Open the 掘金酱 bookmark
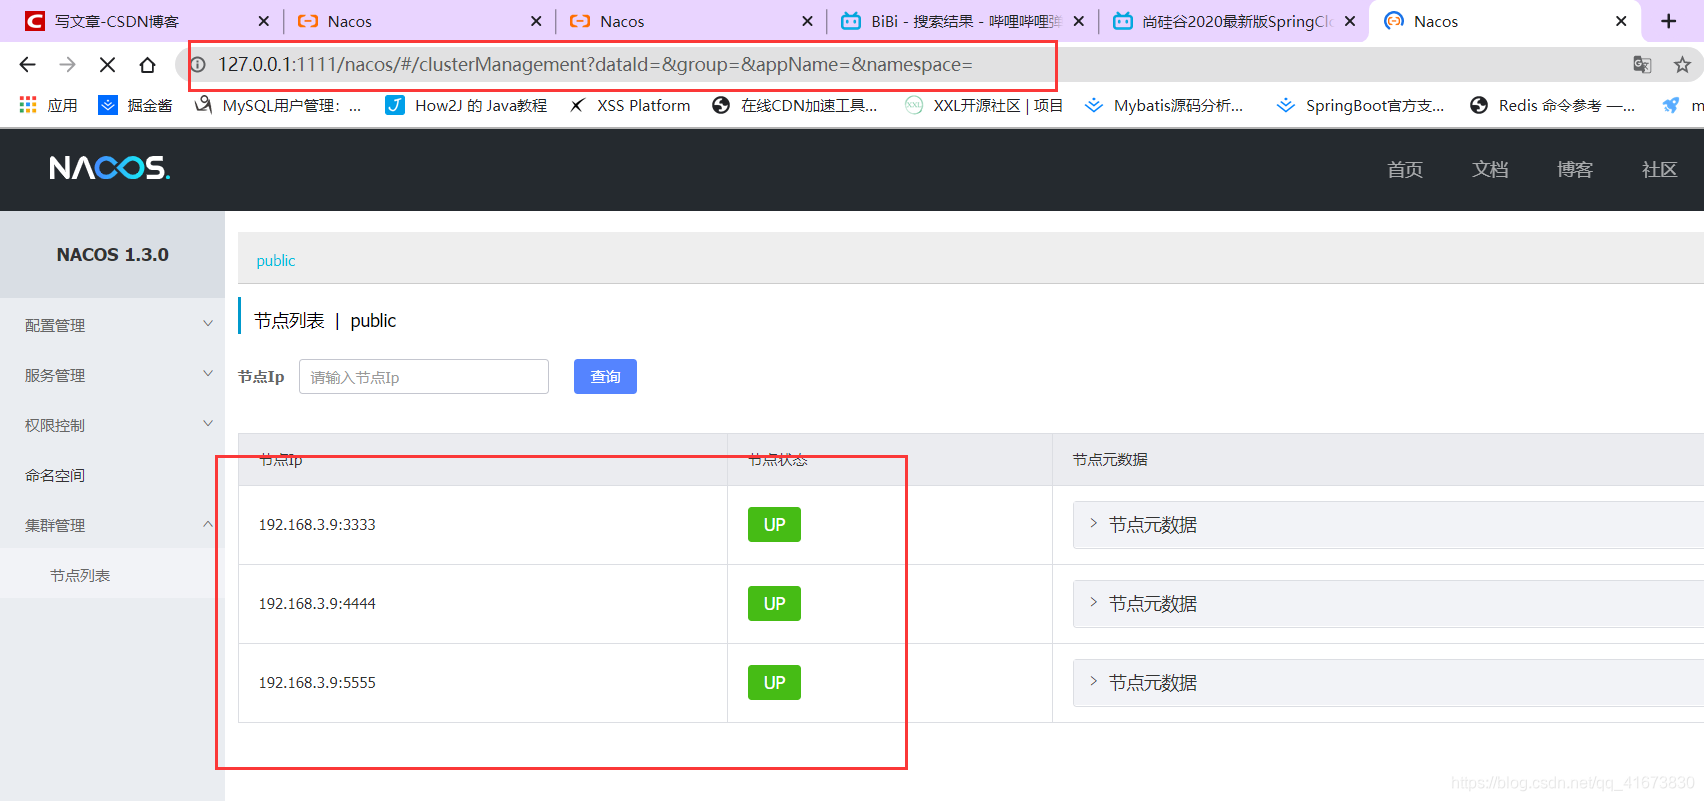This screenshot has height=801, width=1704. [x=135, y=105]
